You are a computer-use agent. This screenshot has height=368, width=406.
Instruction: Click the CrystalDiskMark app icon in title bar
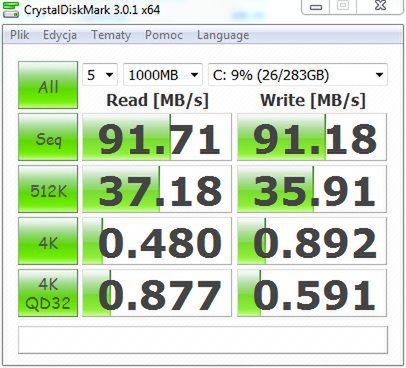tap(11, 9)
